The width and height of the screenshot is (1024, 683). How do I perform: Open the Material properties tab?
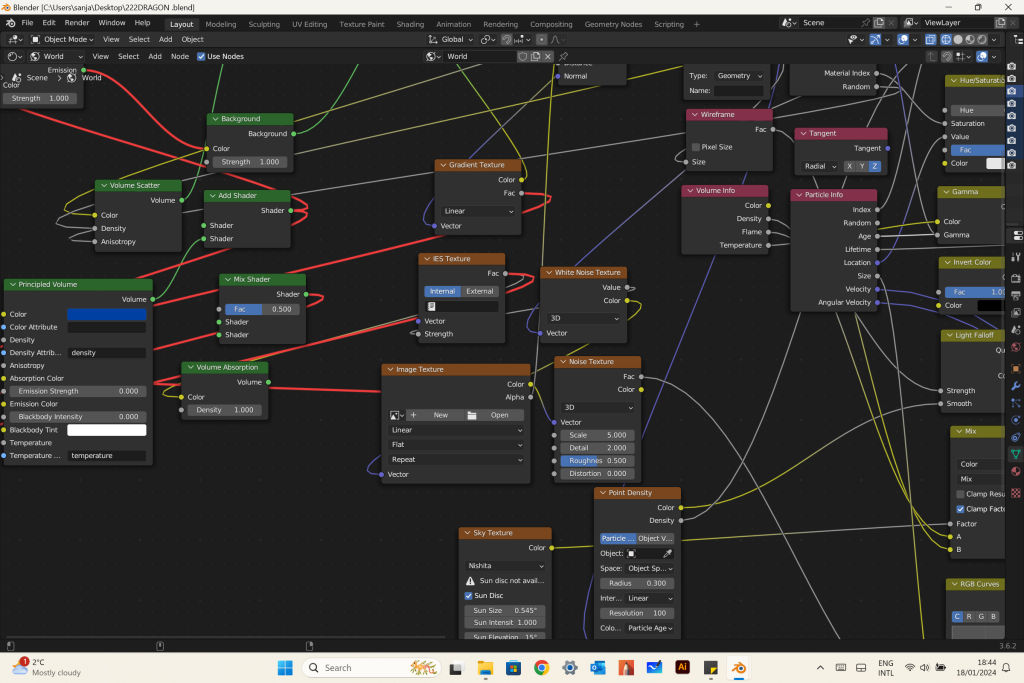point(1016,471)
